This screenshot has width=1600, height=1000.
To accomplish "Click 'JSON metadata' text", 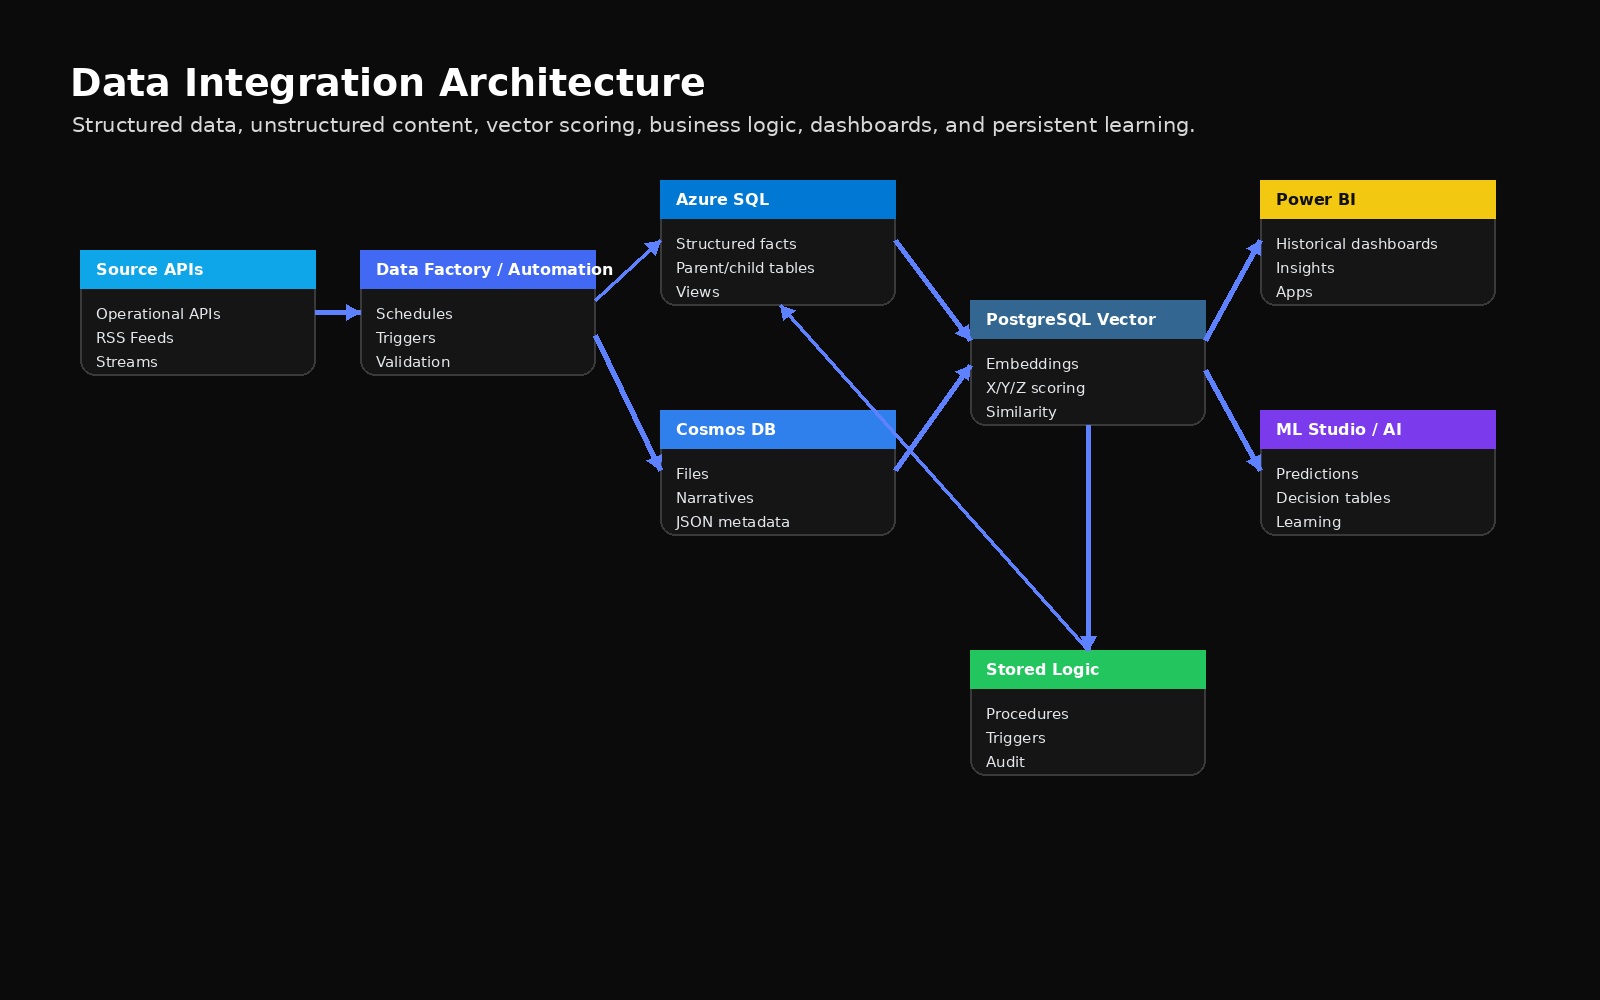I will [x=733, y=522].
